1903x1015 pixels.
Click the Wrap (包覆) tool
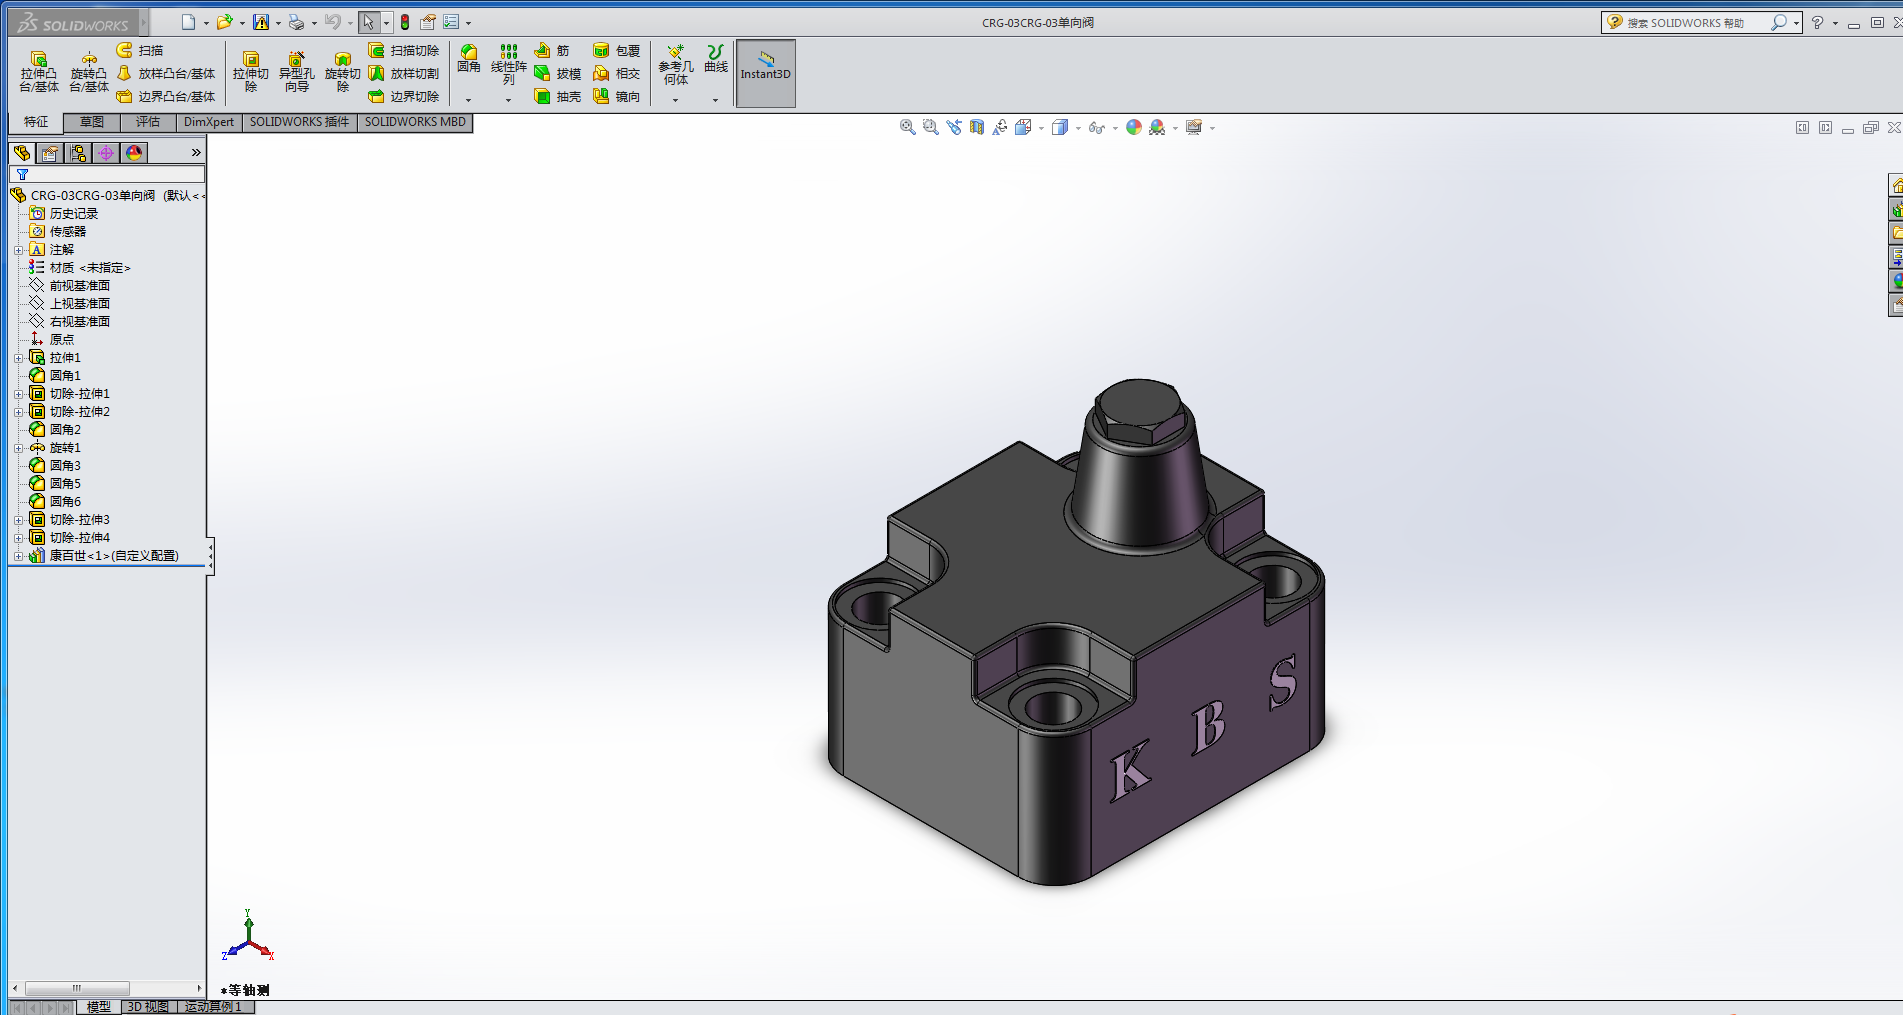point(617,50)
